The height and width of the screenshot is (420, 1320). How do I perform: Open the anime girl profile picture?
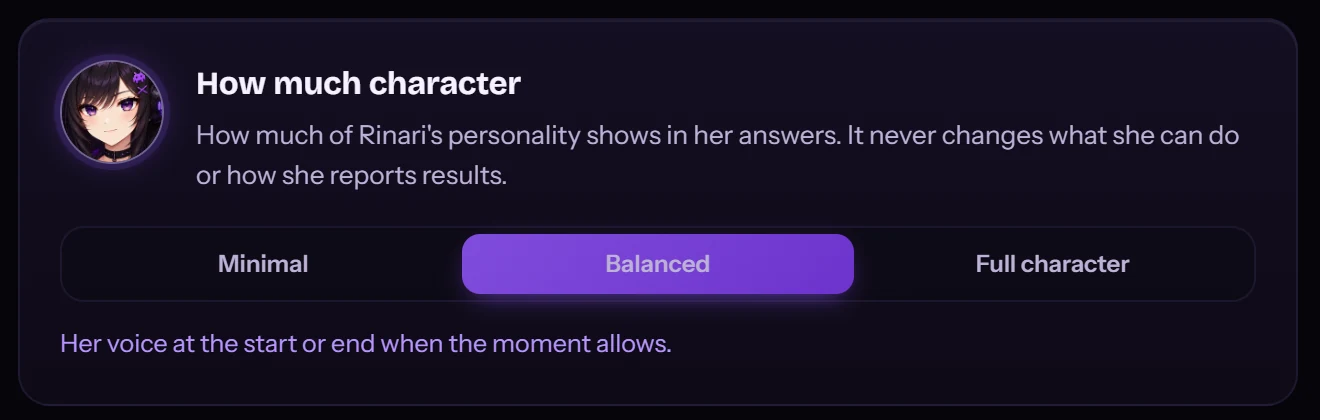(111, 110)
